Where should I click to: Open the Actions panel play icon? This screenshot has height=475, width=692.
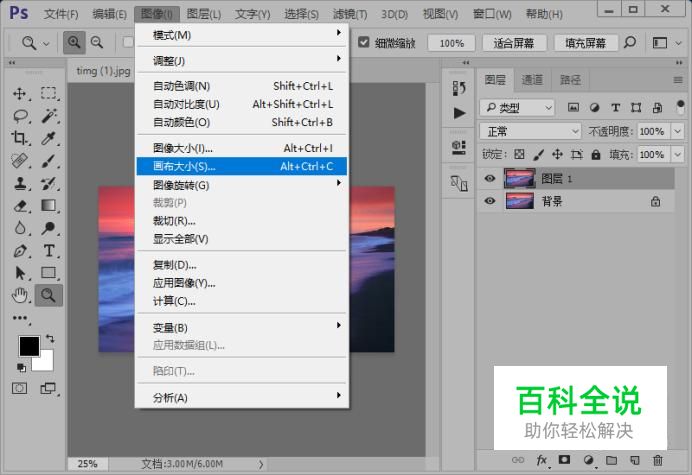pyautogui.click(x=459, y=113)
